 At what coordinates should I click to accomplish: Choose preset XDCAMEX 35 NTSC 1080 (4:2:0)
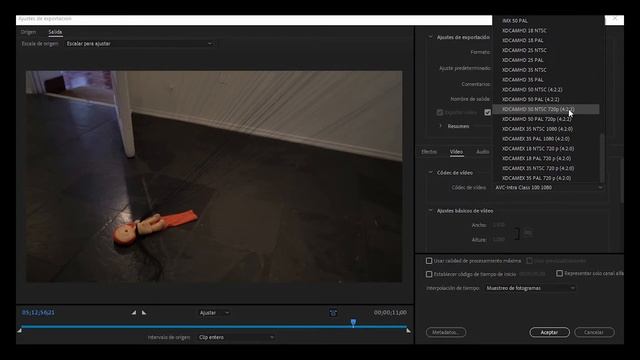coord(546,129)
